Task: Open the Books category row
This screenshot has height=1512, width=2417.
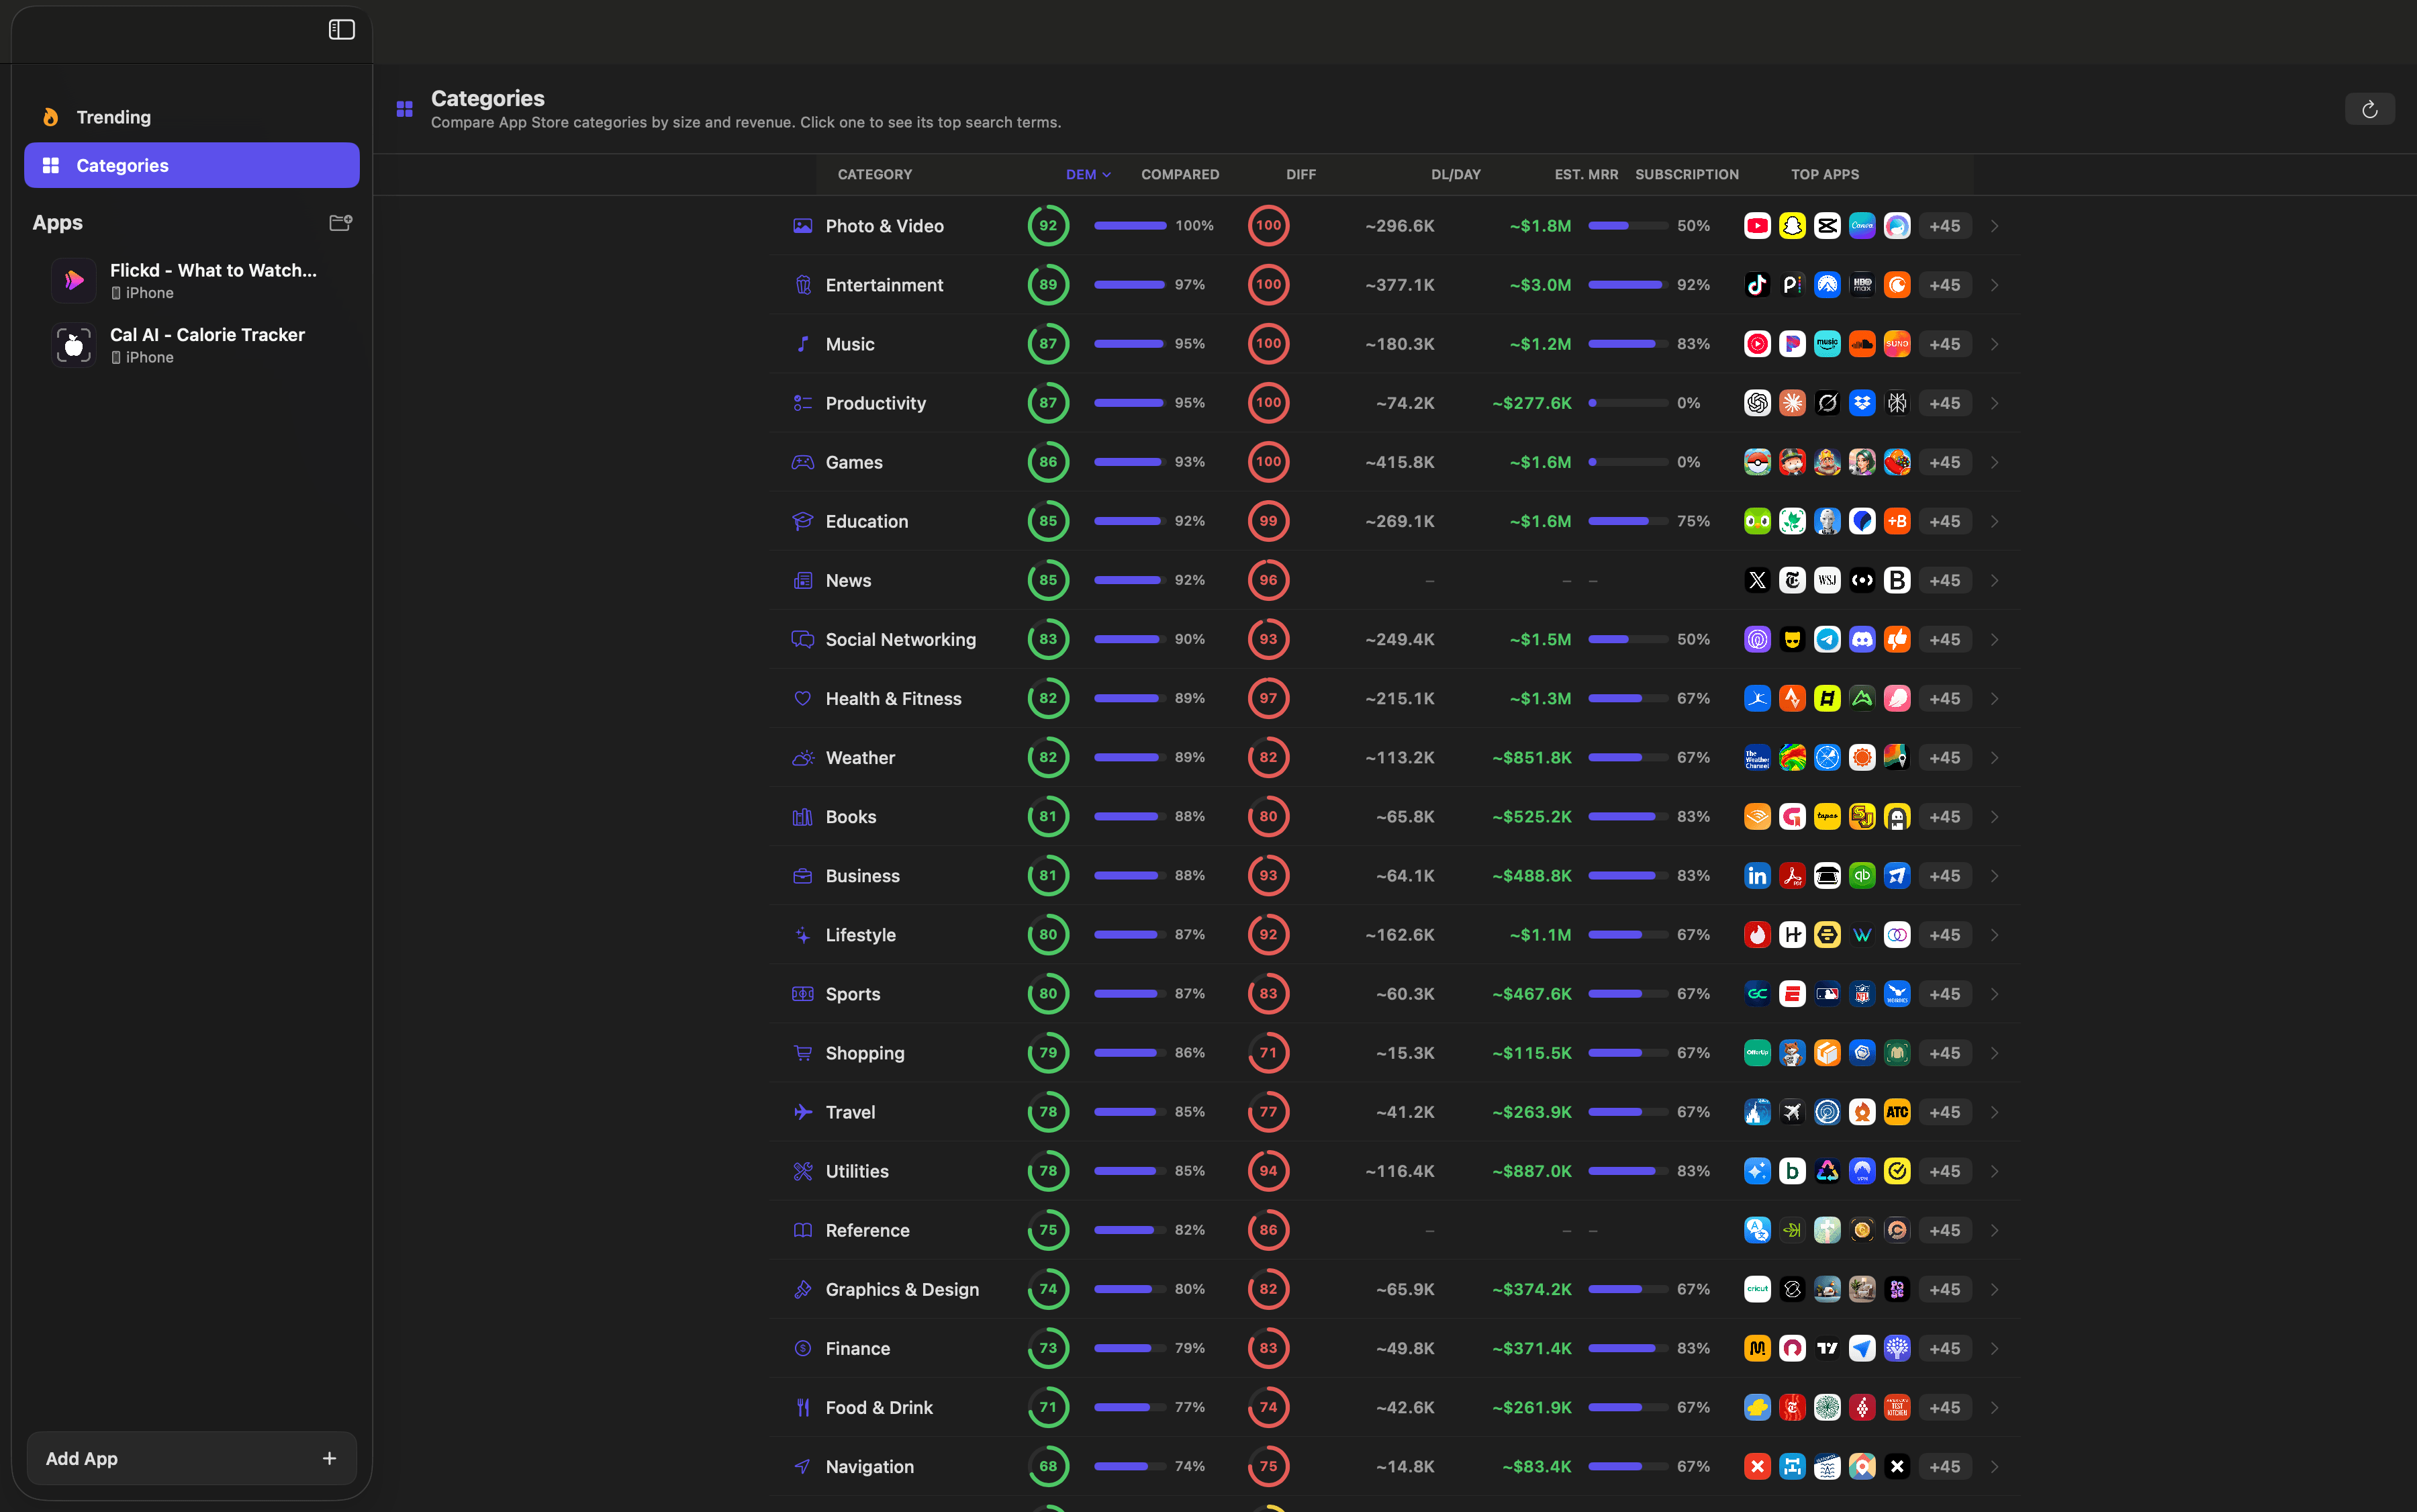Action: tap(1394, 817)
